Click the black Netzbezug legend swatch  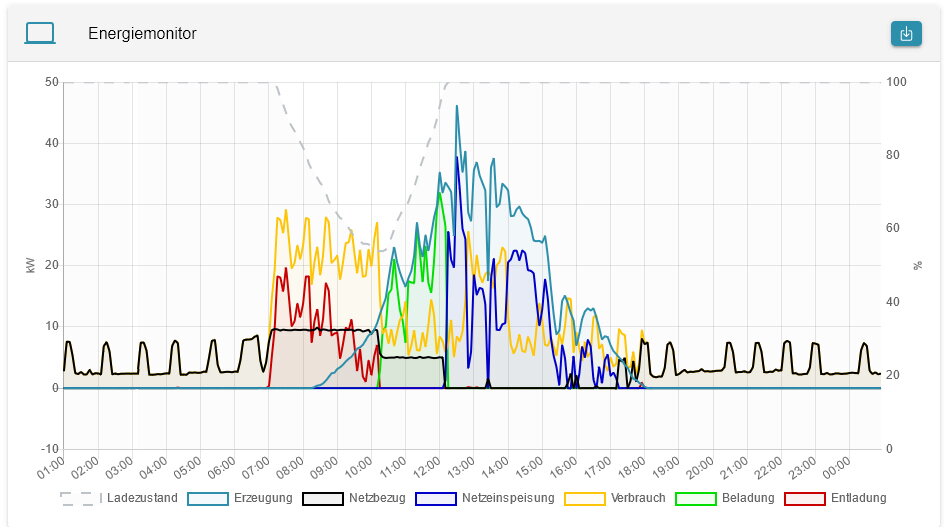click(x=322, y=499)
